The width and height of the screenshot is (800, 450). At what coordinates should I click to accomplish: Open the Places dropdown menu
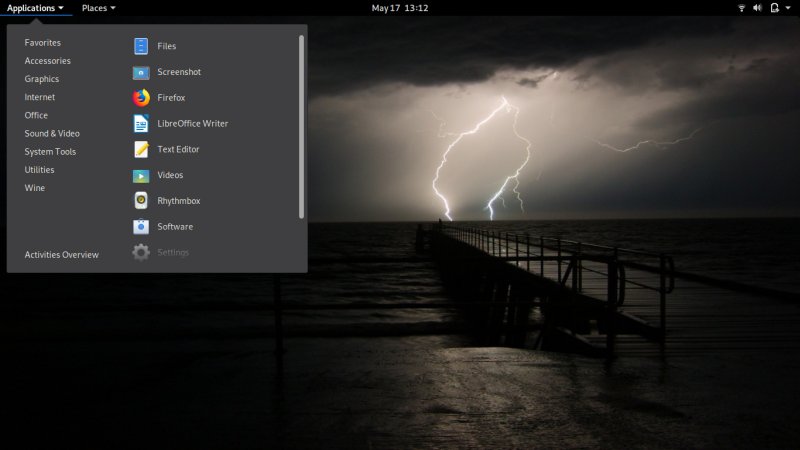(x=98, y=8)
